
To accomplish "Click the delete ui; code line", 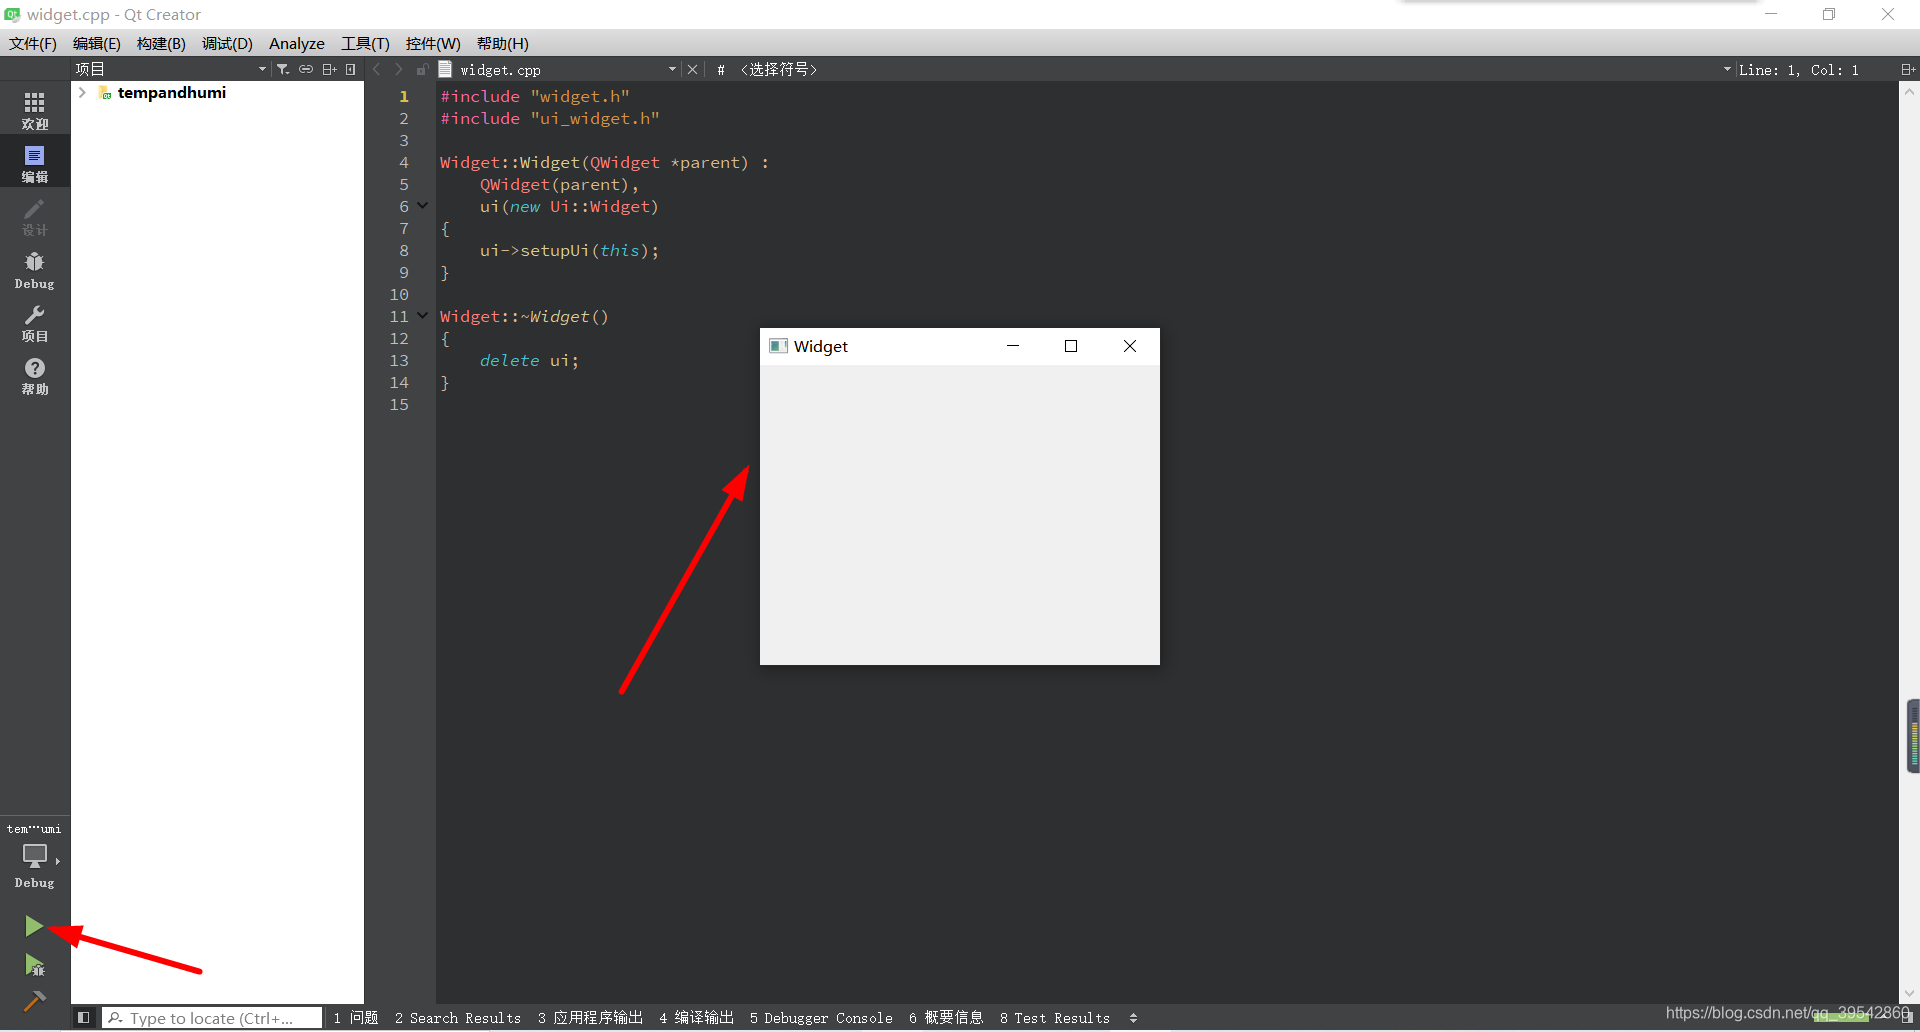I will (529, 360).
